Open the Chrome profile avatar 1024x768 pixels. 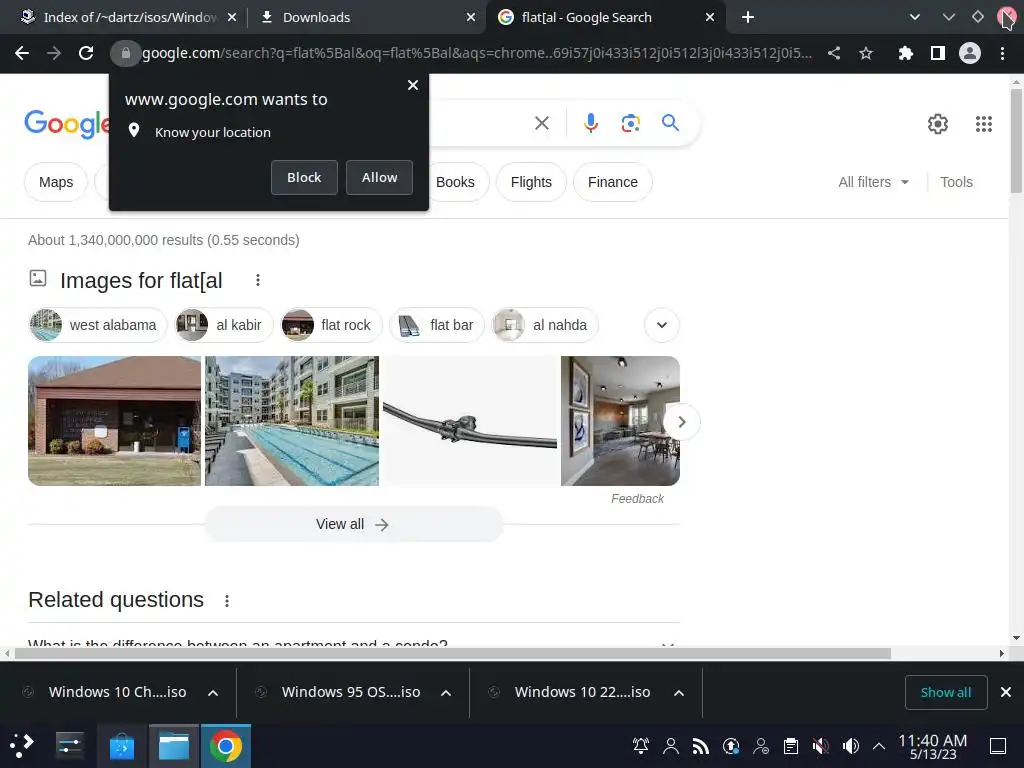[970, 54]
